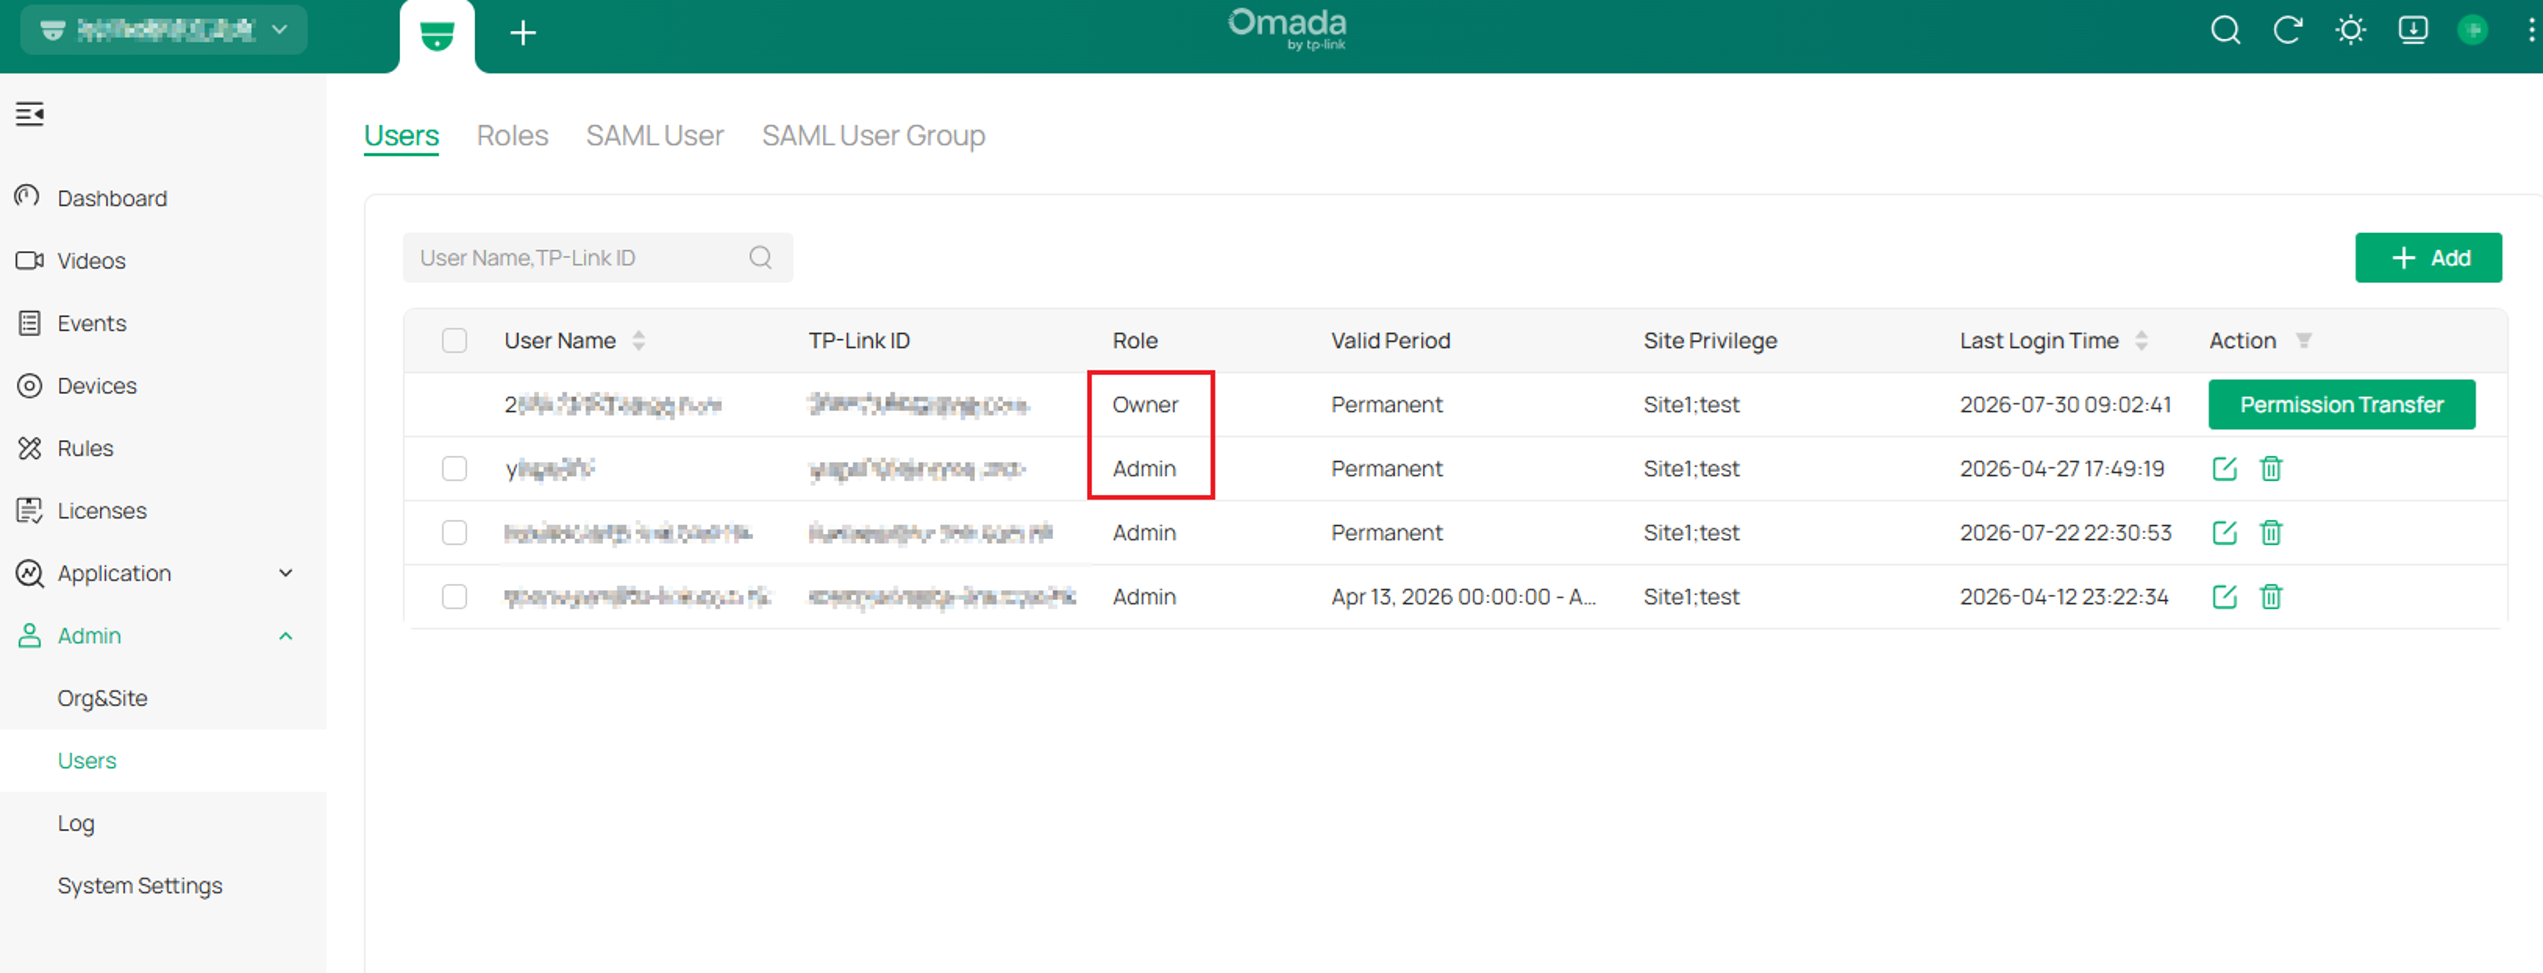This screenshot has height=973, width=2543.
Task: Click the Site Privilege column header
Action: tap(1710, 341)
